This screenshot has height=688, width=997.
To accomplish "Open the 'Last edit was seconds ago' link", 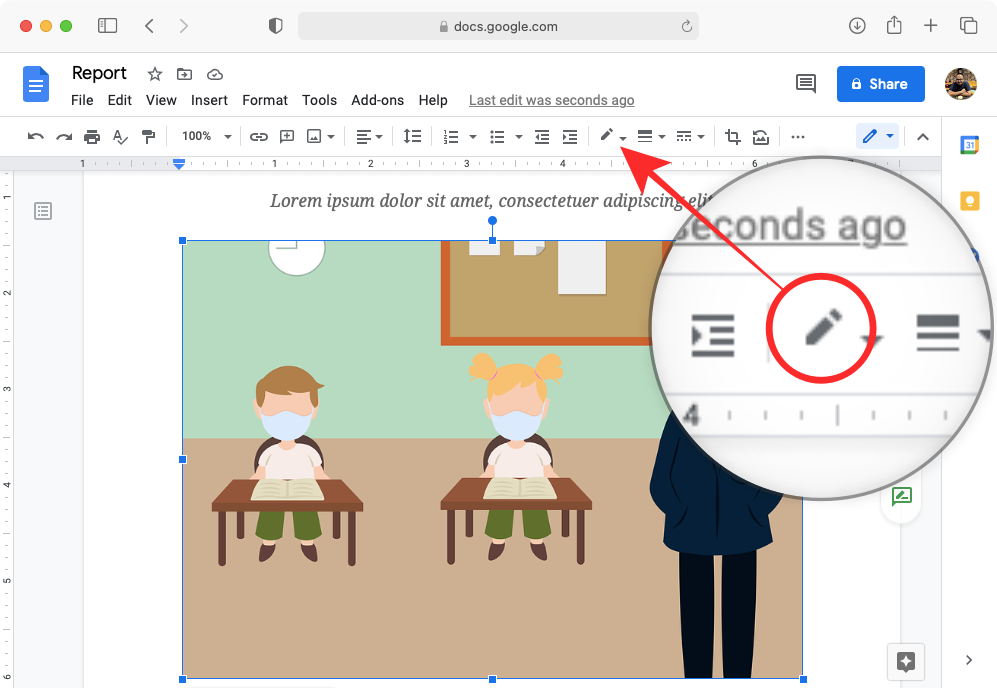I will (x=551, y=100).
